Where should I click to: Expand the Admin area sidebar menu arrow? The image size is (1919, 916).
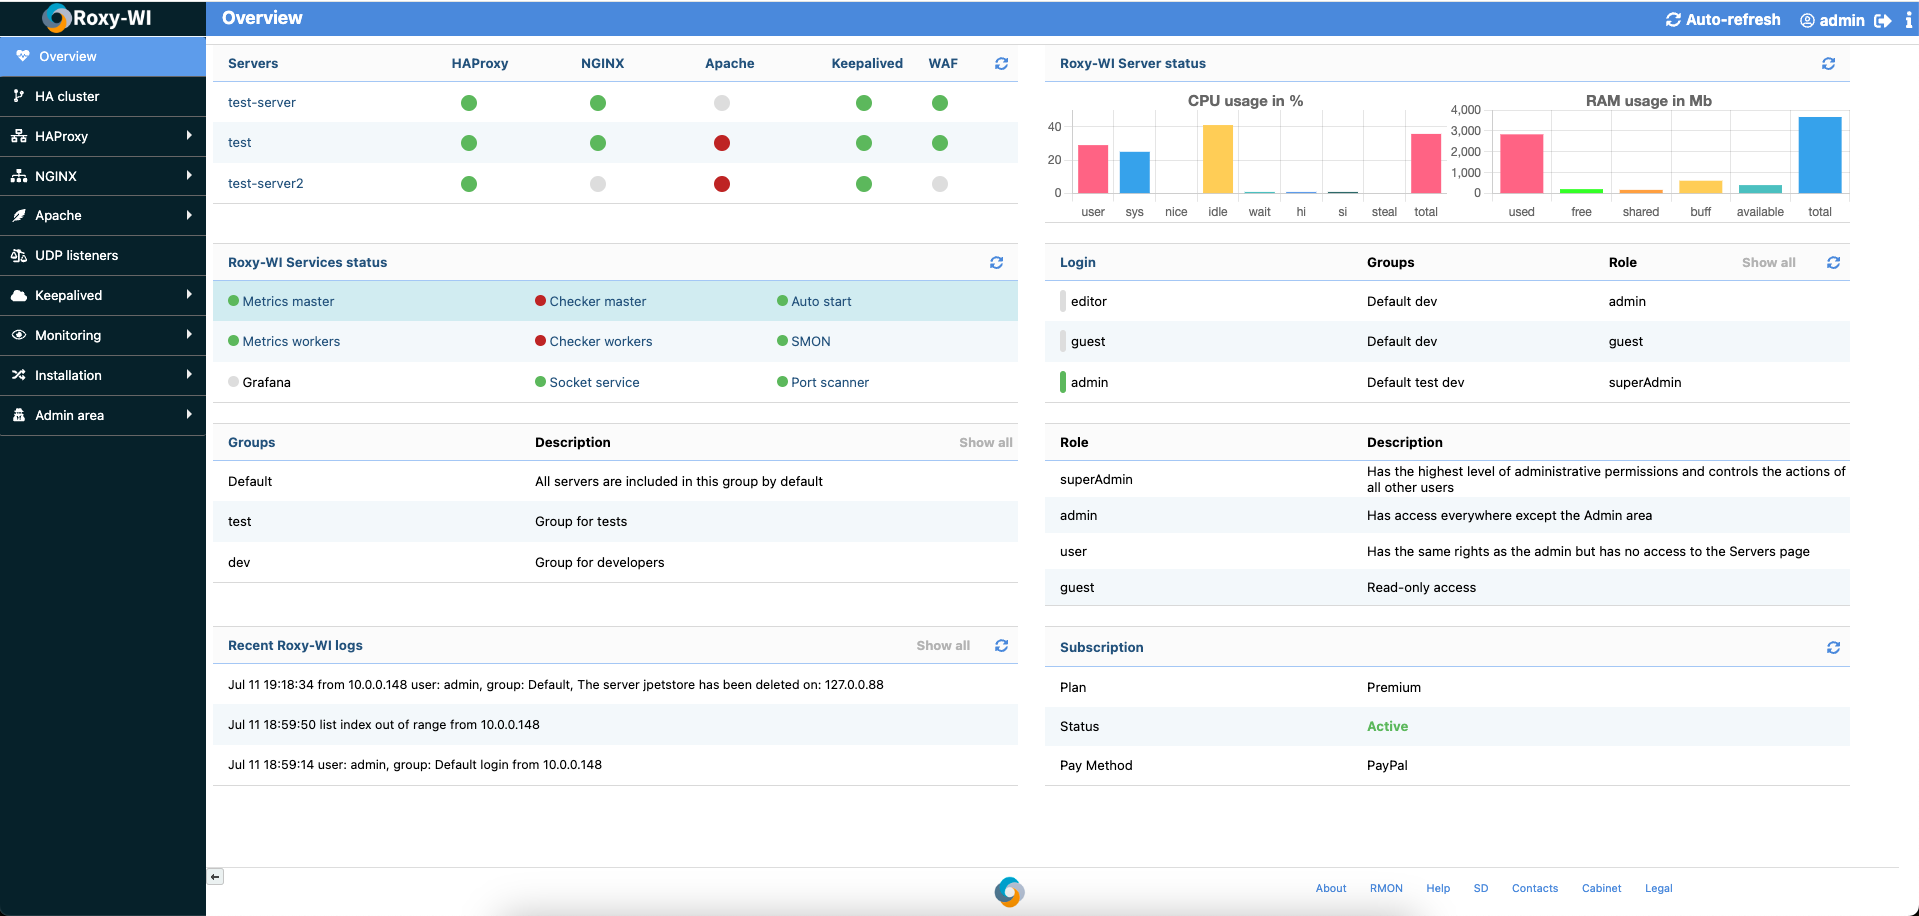tap(189, 414)
